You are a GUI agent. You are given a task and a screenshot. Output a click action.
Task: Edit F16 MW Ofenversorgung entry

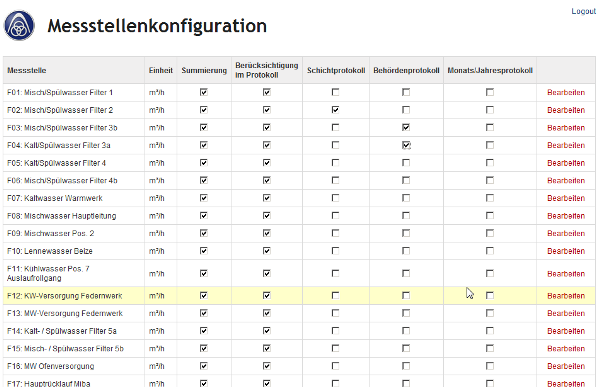click(x=566, y=366)
